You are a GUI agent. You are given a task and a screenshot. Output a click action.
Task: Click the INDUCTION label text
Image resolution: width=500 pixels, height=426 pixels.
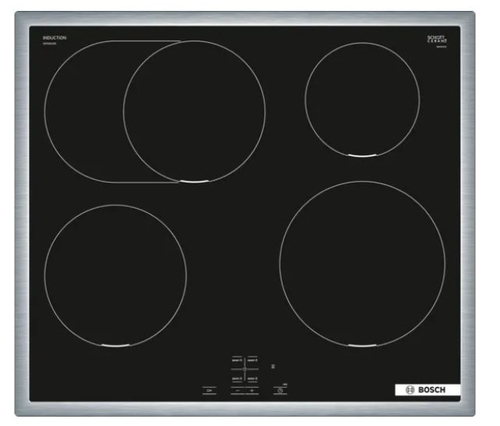pos(54,38)
